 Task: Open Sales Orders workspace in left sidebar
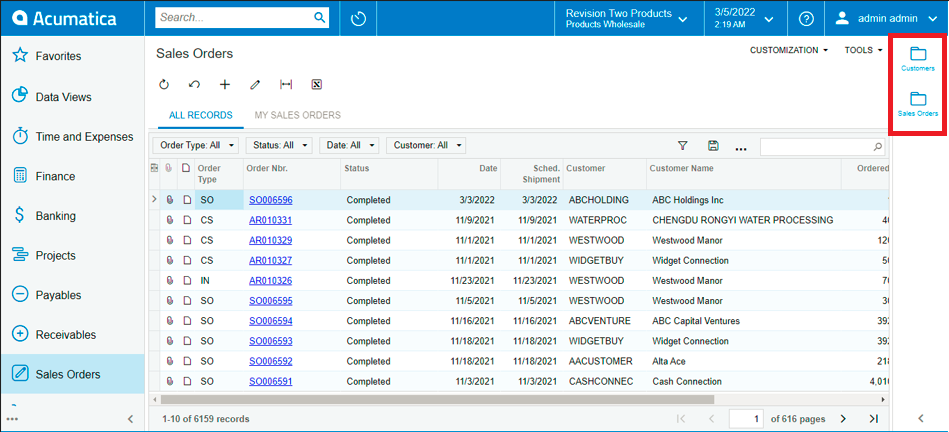pos(72,374)
